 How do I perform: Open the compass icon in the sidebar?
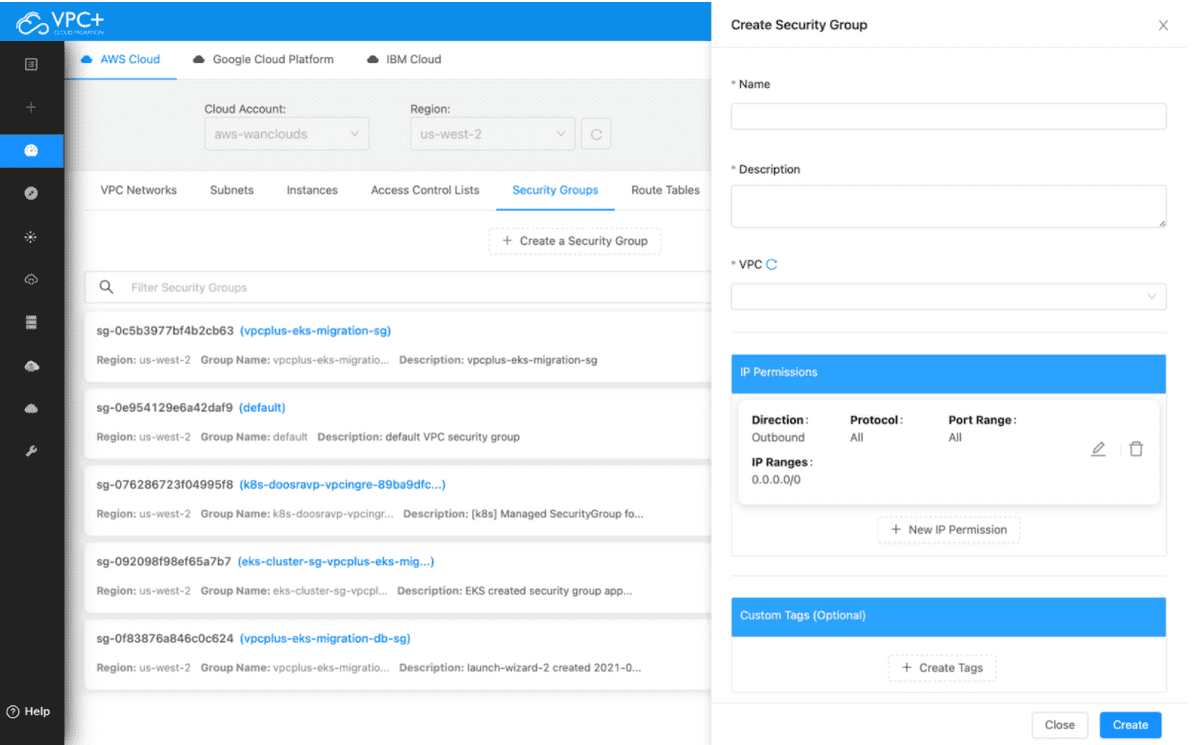(x=31, y=193)
